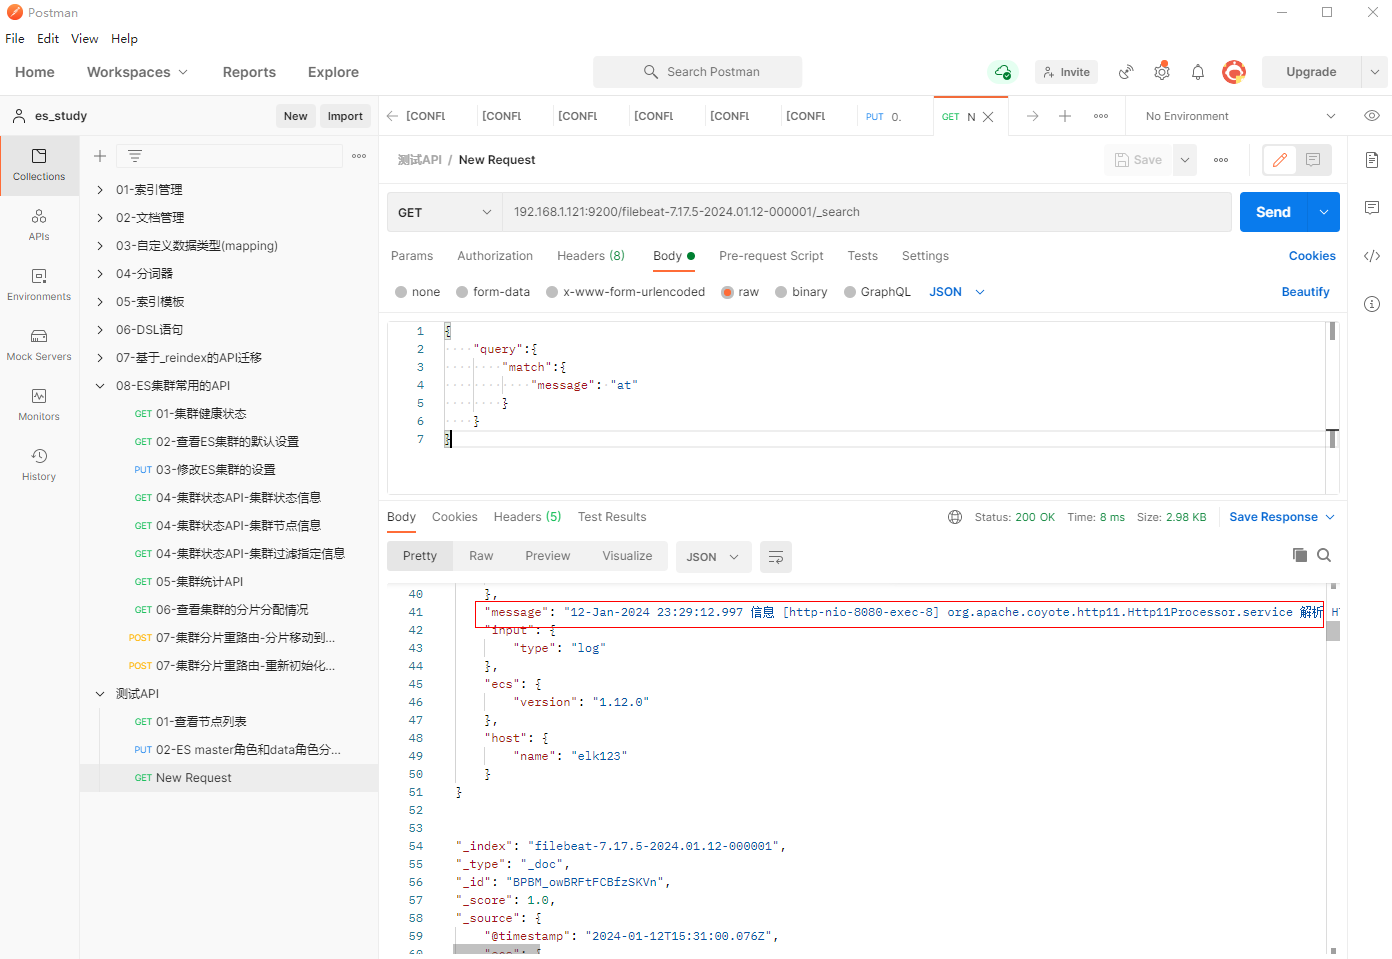Click the environment quick look eye icon
This screenshot has height=959, width=1392.
pos(1371,116)
